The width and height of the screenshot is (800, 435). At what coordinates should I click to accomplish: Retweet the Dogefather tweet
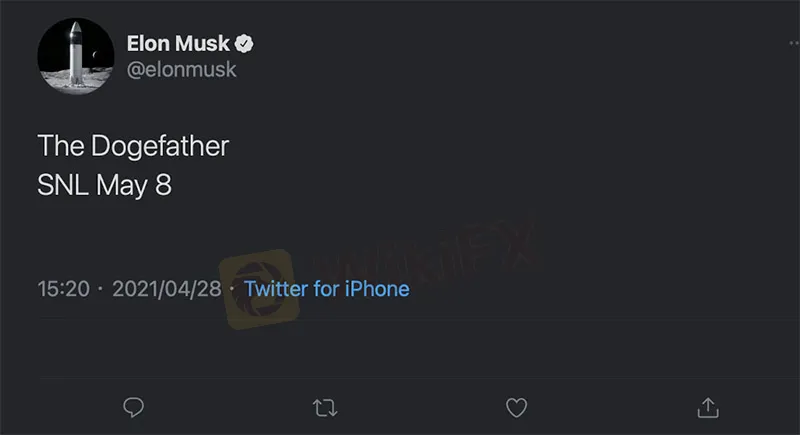pyautogui.click(x=325, y=407)
